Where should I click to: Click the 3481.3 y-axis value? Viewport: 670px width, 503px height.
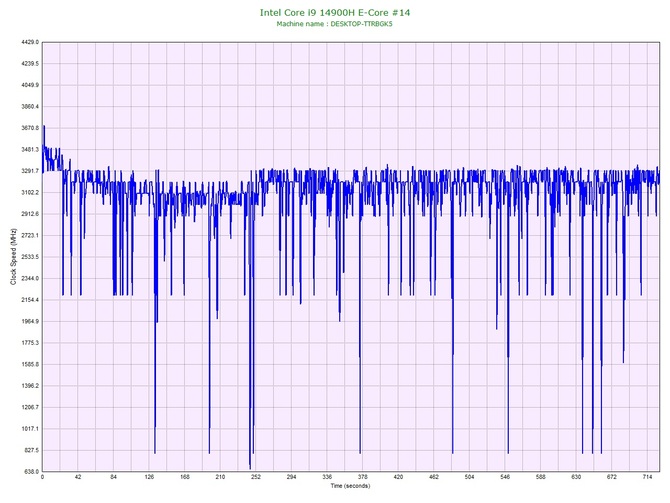pyautogui.click(x=30, y=150)
